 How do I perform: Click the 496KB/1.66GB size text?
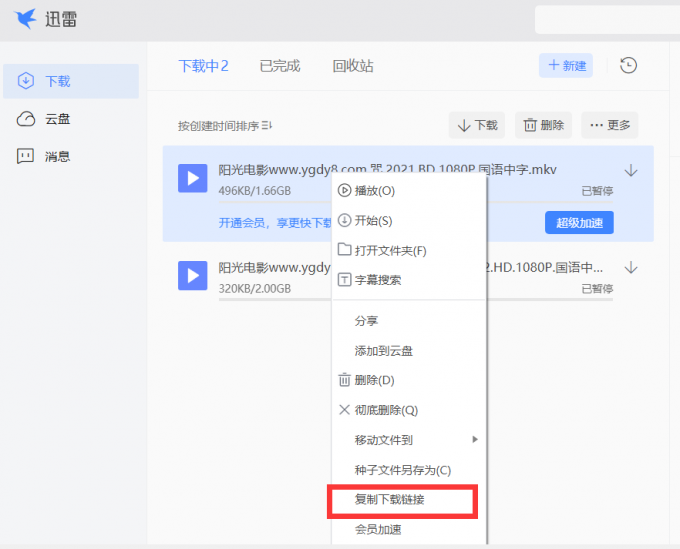click(255, 191)
